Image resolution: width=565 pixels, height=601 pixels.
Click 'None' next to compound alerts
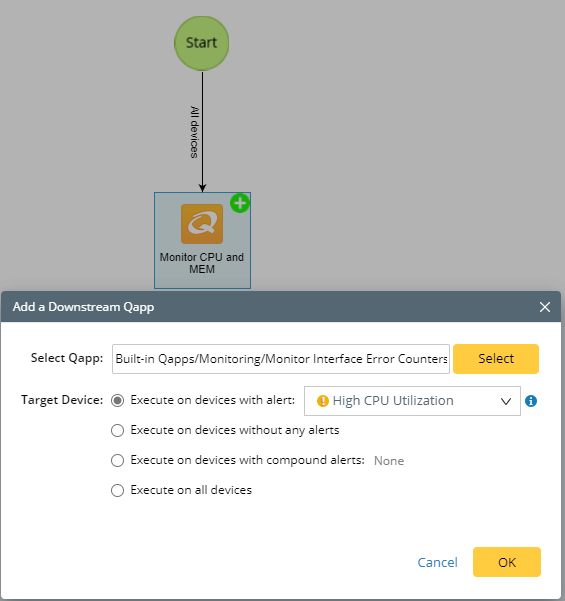coord(389,461)
